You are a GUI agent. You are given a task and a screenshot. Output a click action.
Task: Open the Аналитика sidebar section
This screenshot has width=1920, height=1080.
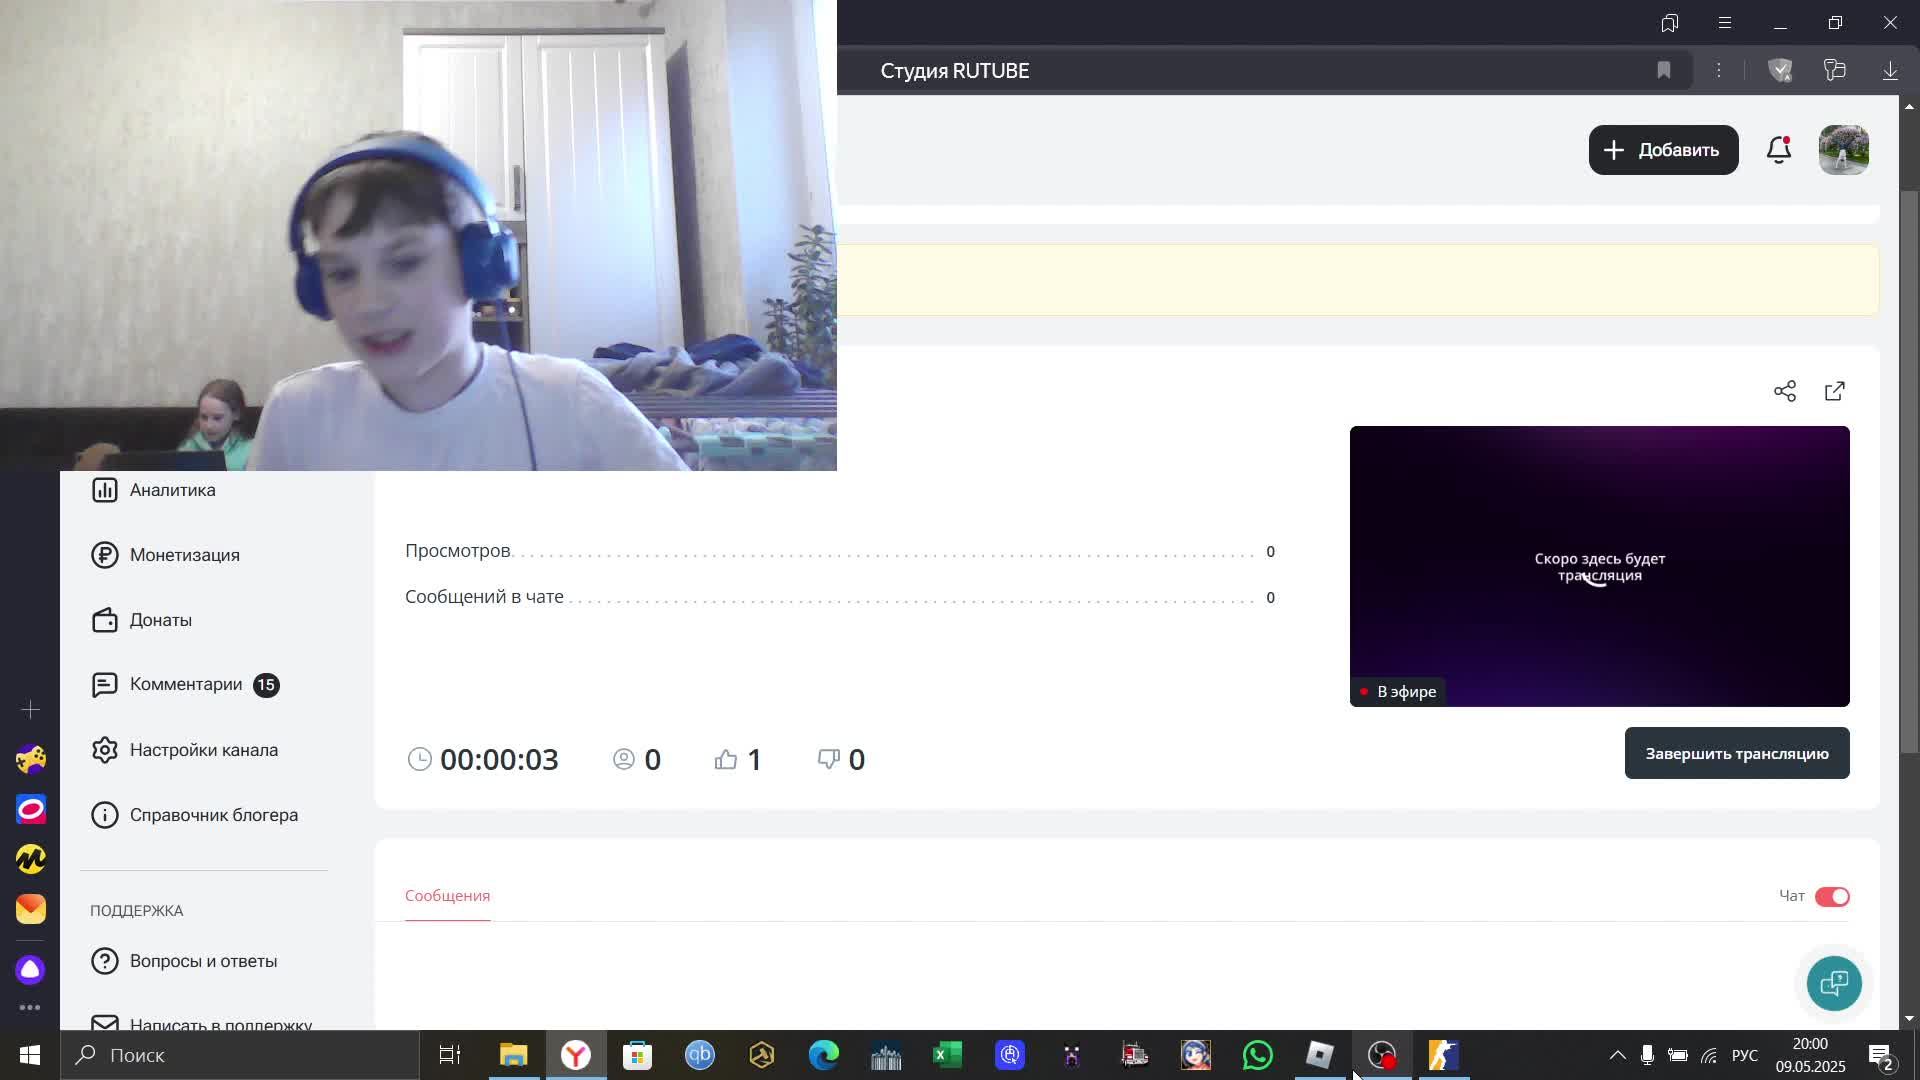pos(172,490)
